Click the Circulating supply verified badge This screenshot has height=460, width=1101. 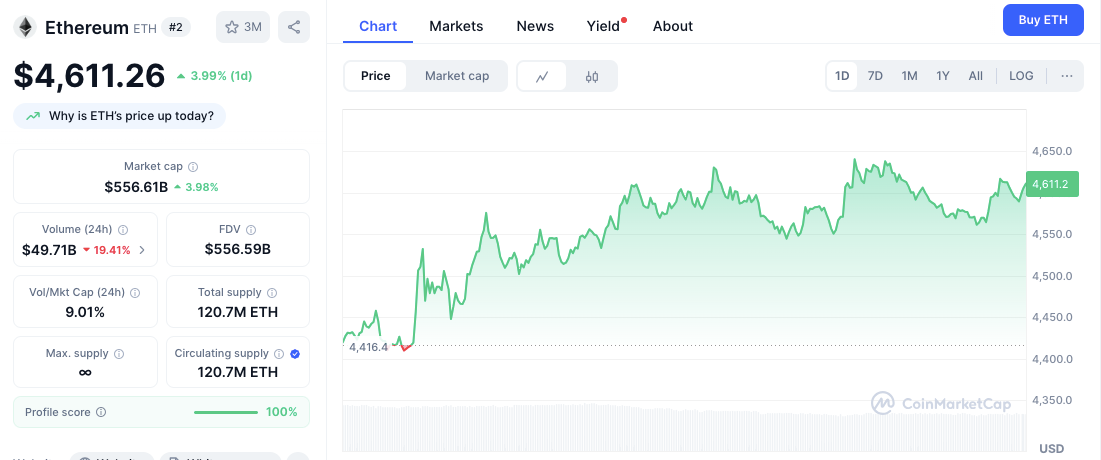tap(295, 354)
